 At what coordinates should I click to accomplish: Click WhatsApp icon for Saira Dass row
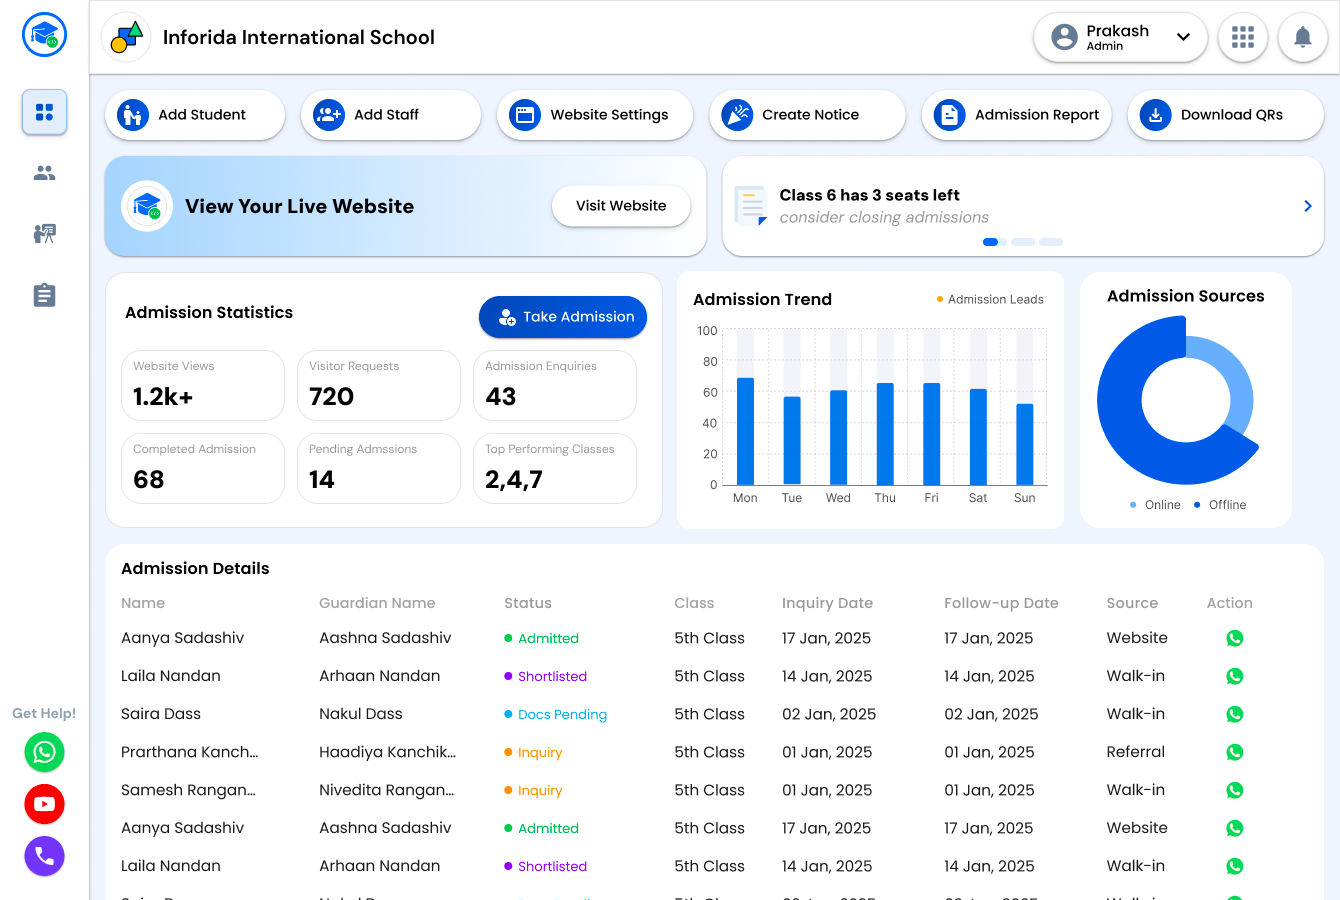(1235, 714)
